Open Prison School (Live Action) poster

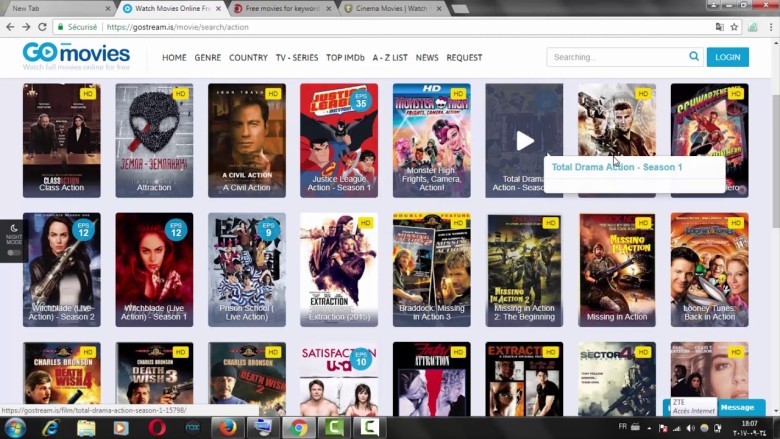tap(247, 270)
